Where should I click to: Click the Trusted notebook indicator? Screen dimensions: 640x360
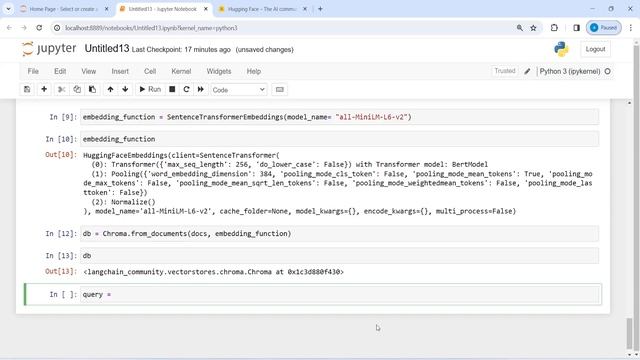505,71
